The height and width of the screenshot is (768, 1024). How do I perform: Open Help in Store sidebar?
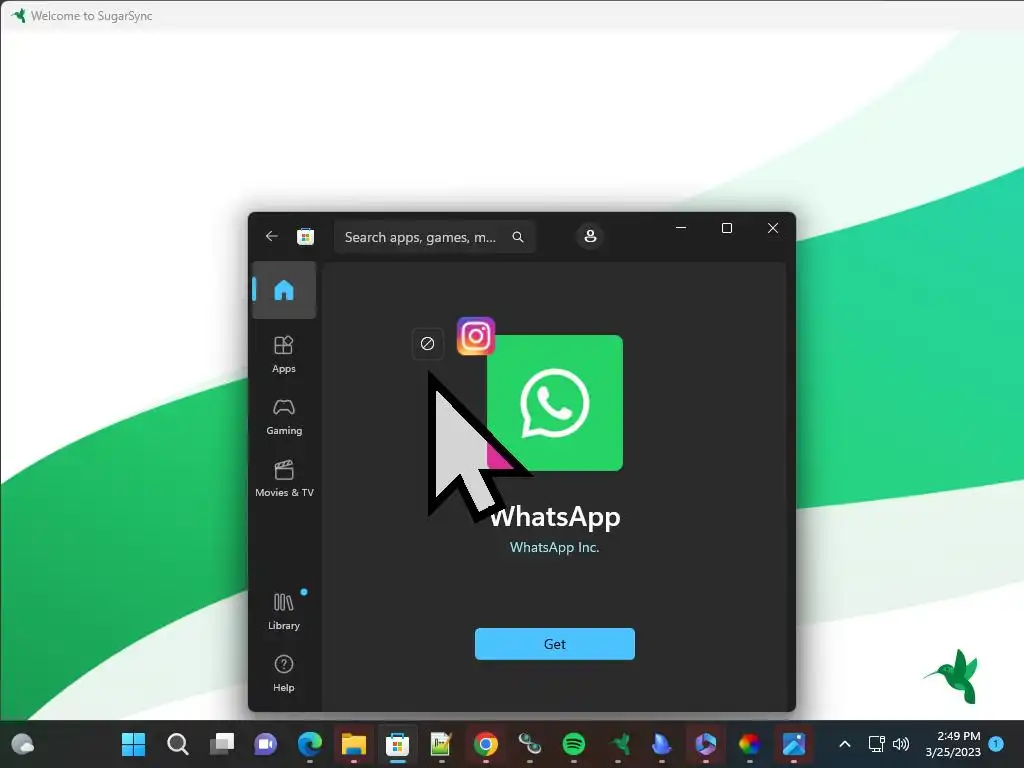click(284, 673)
